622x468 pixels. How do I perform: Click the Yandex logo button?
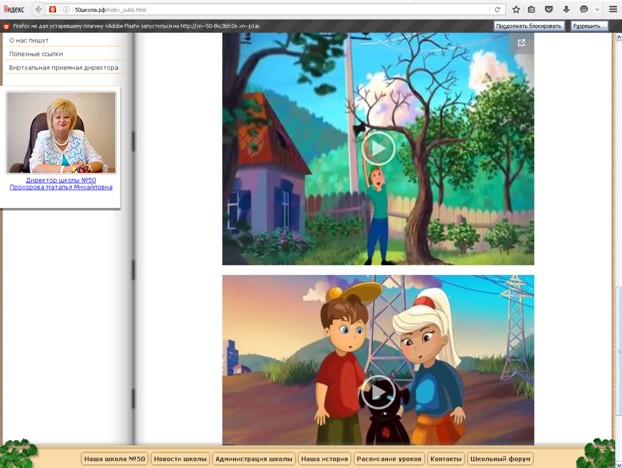(x=14, y=10)
